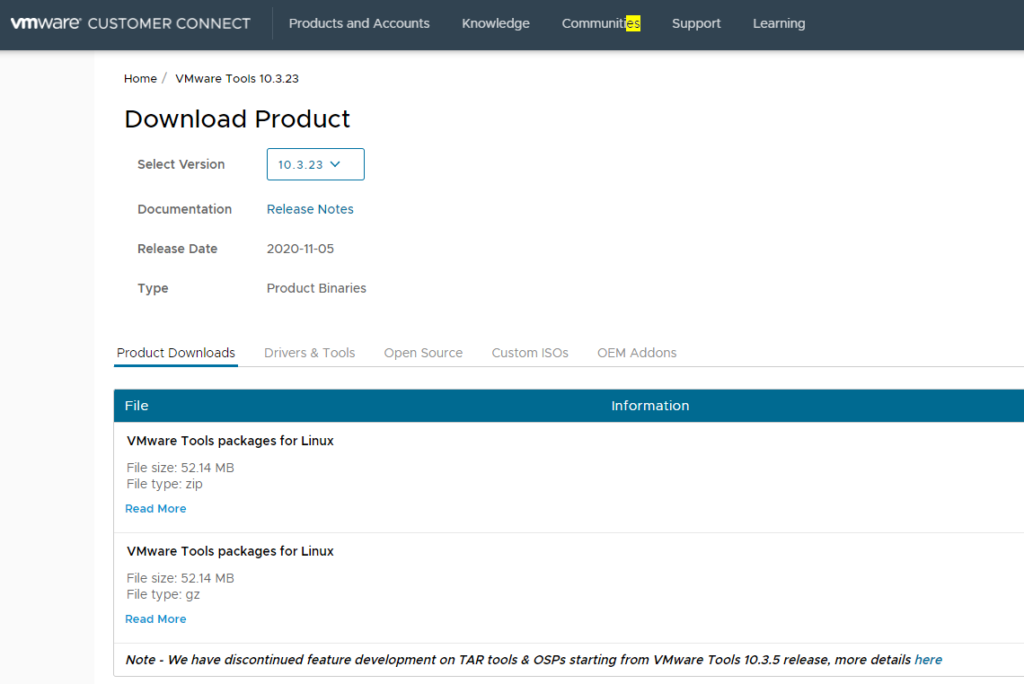
Task: Select the Product Downloads tab
Action: 176,353
